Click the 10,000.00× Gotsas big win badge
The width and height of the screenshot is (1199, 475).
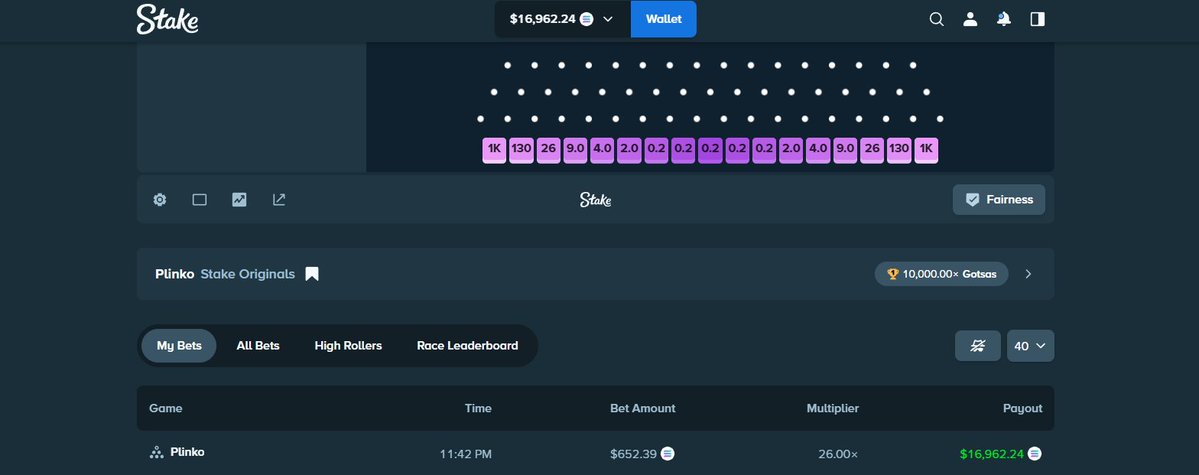[941, 274]
